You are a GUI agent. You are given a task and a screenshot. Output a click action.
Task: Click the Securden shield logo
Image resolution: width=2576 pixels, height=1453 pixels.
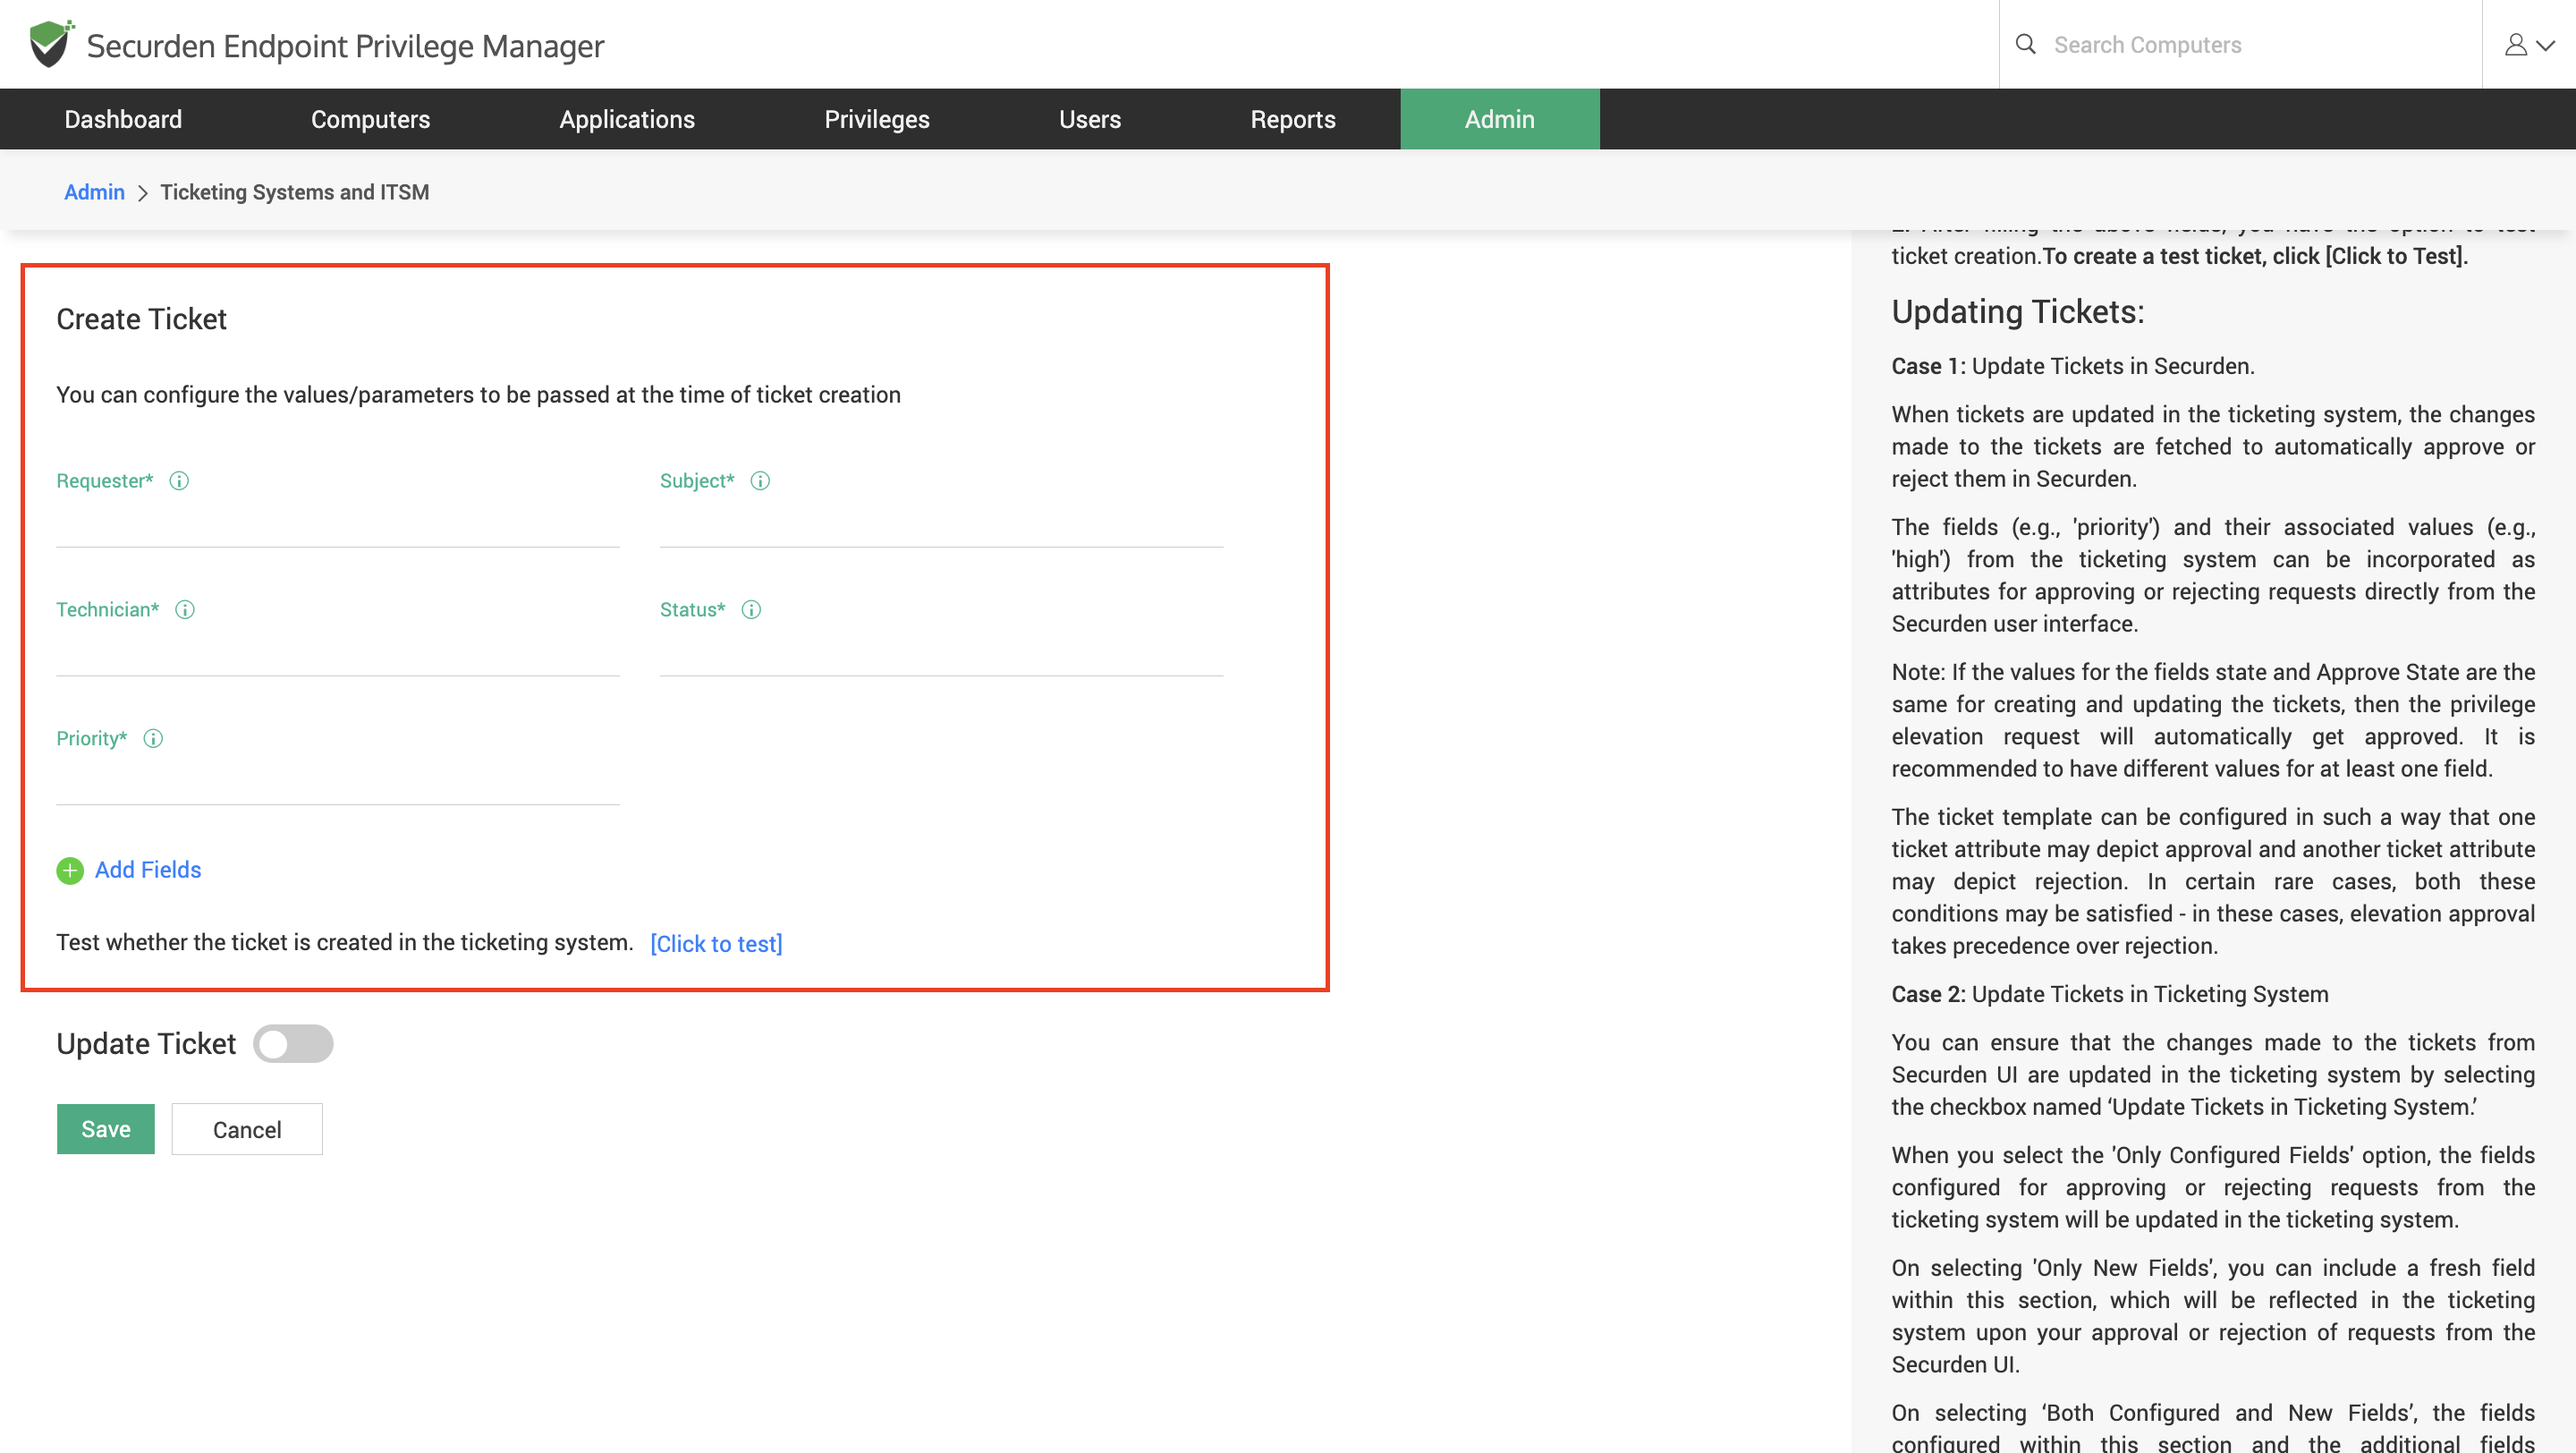pyautogui.click(x=50, y=44)
